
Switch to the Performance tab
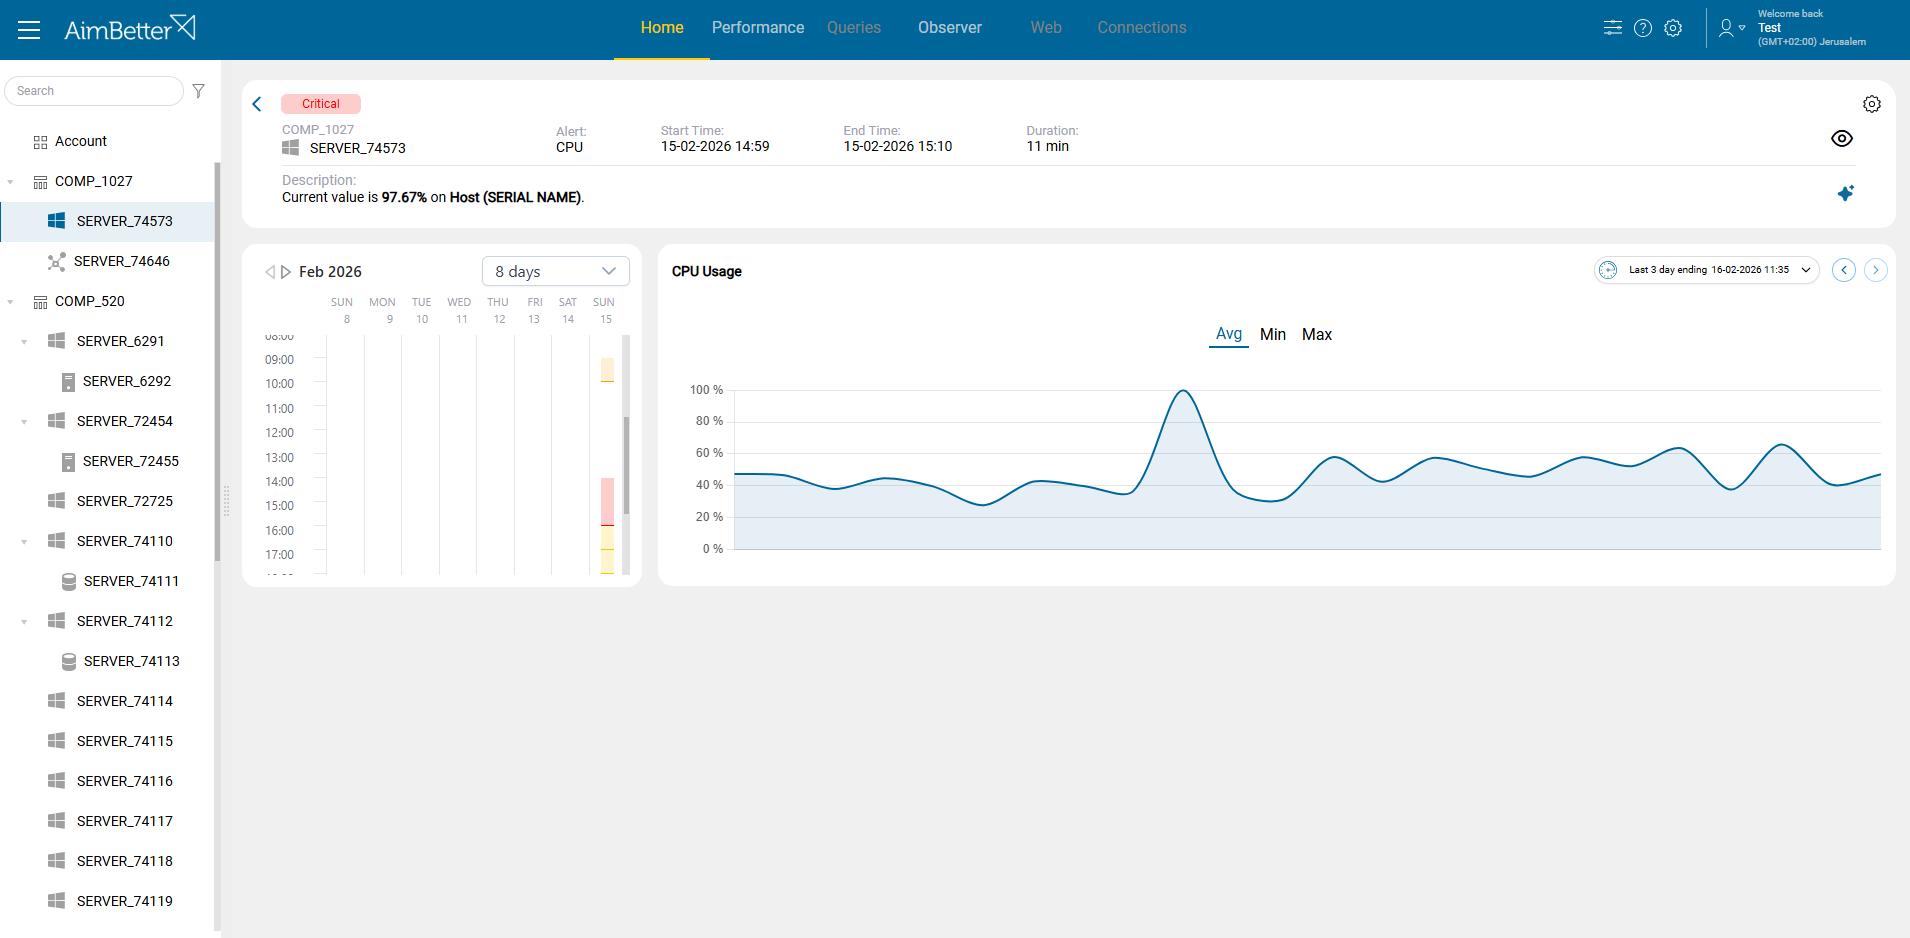(757, 28)
